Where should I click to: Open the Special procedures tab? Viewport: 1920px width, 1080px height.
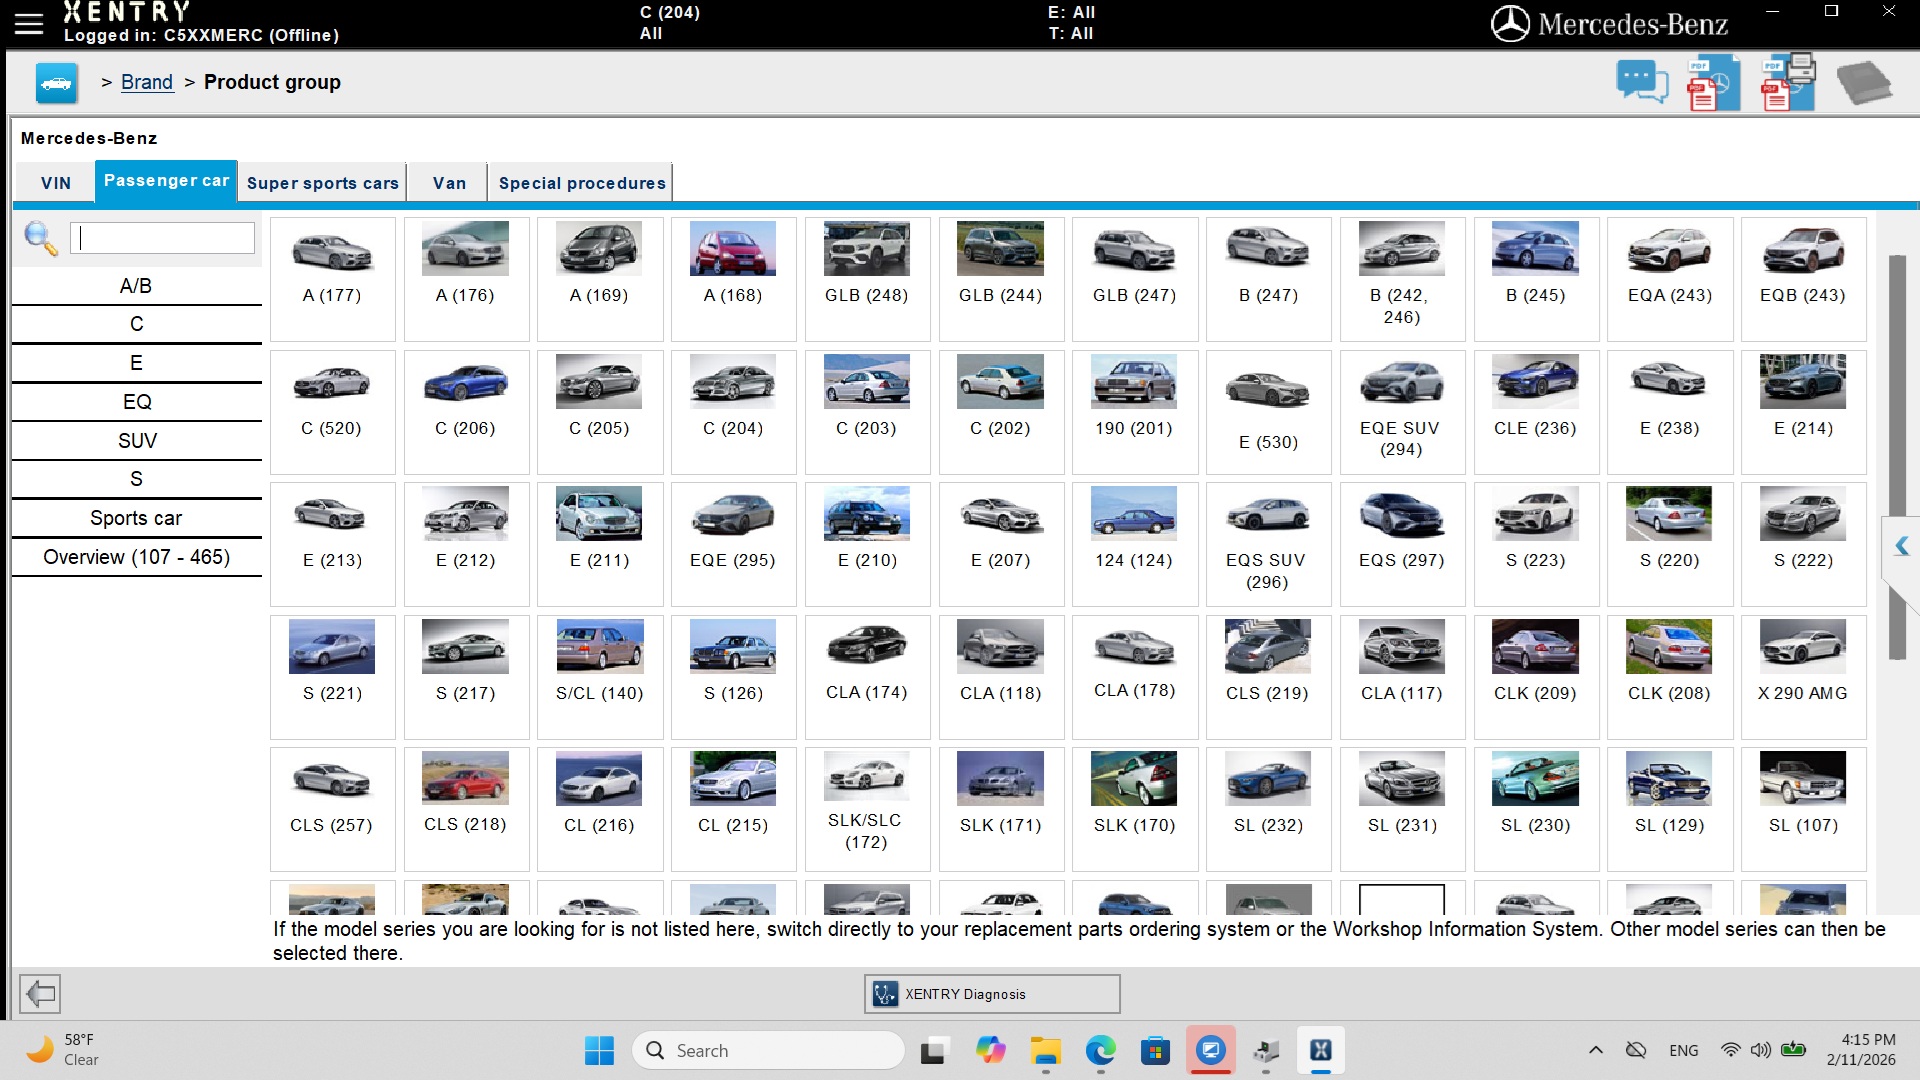[582, 183]
